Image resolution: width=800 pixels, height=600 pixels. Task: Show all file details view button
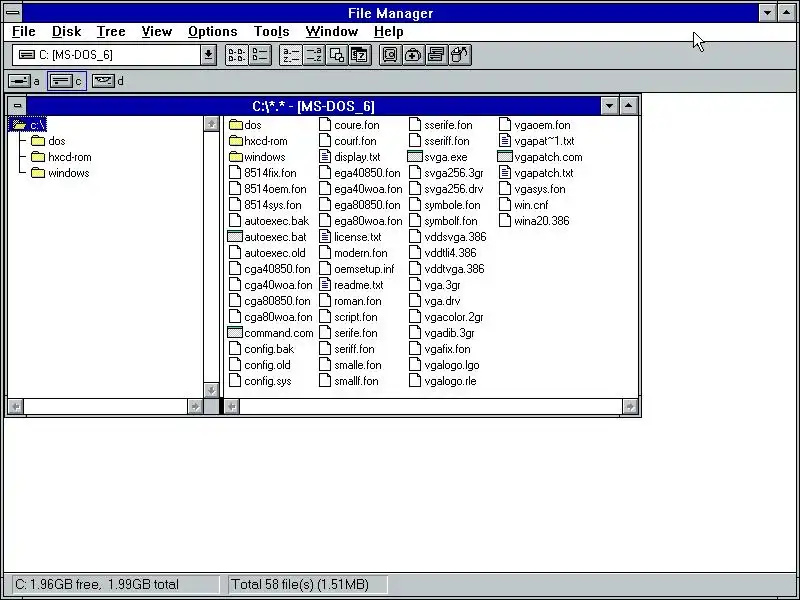coord(260,55)
